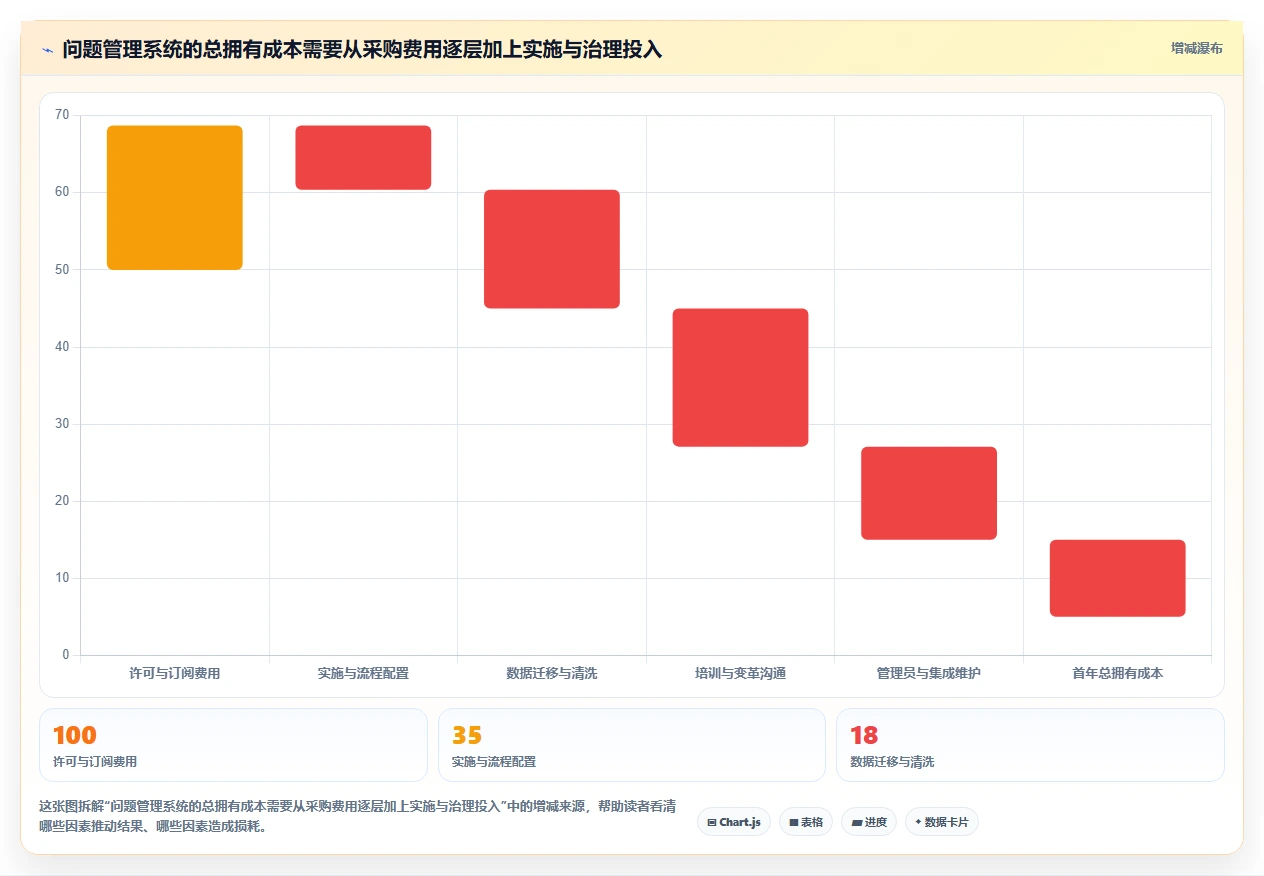Click y-axis value 40

62,347
